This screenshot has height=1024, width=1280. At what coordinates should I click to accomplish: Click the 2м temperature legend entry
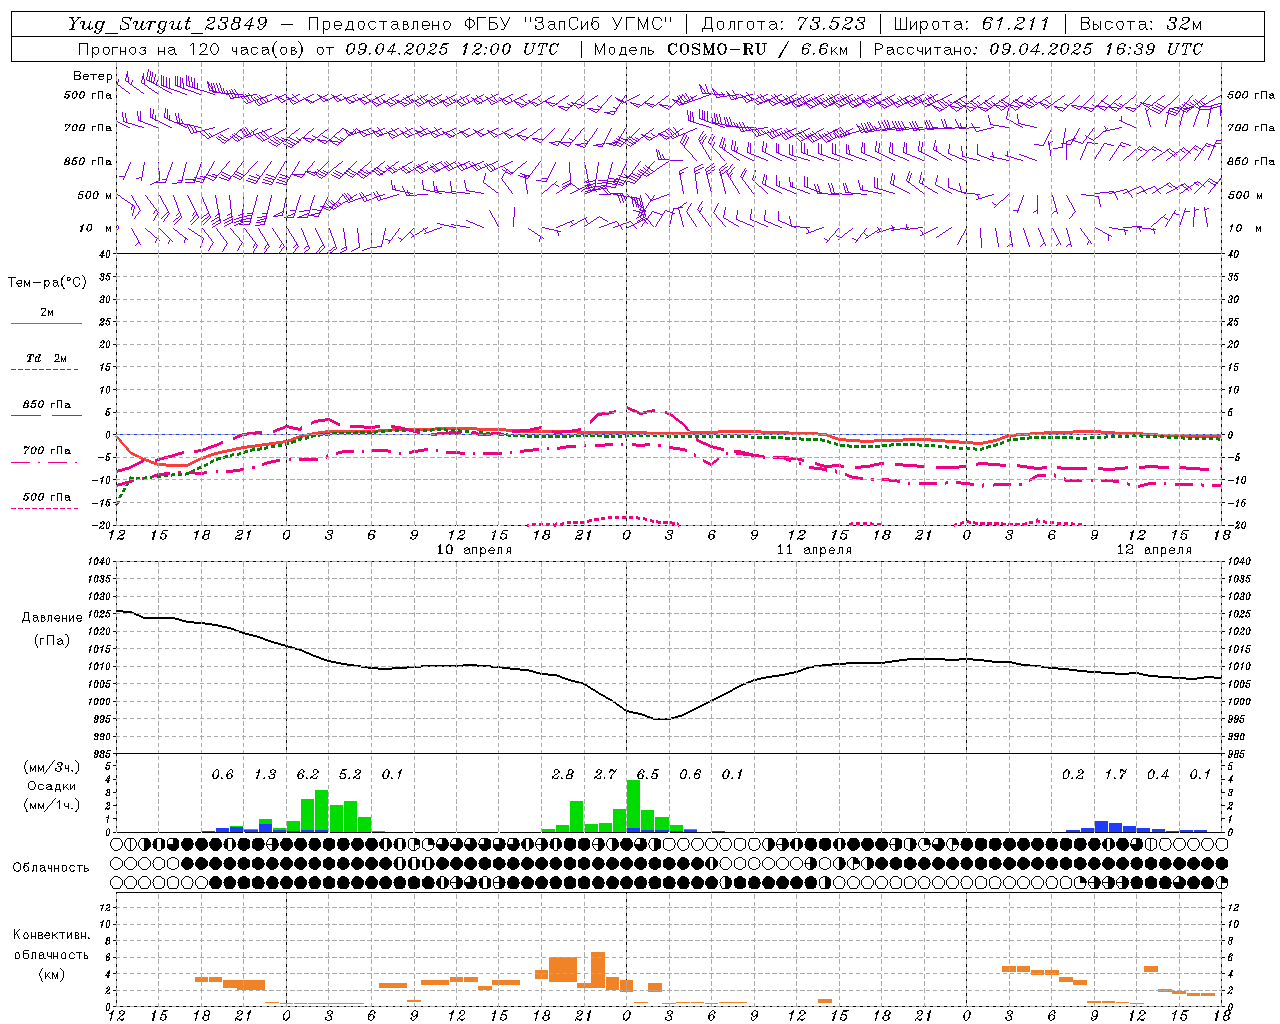click(47, 313)
